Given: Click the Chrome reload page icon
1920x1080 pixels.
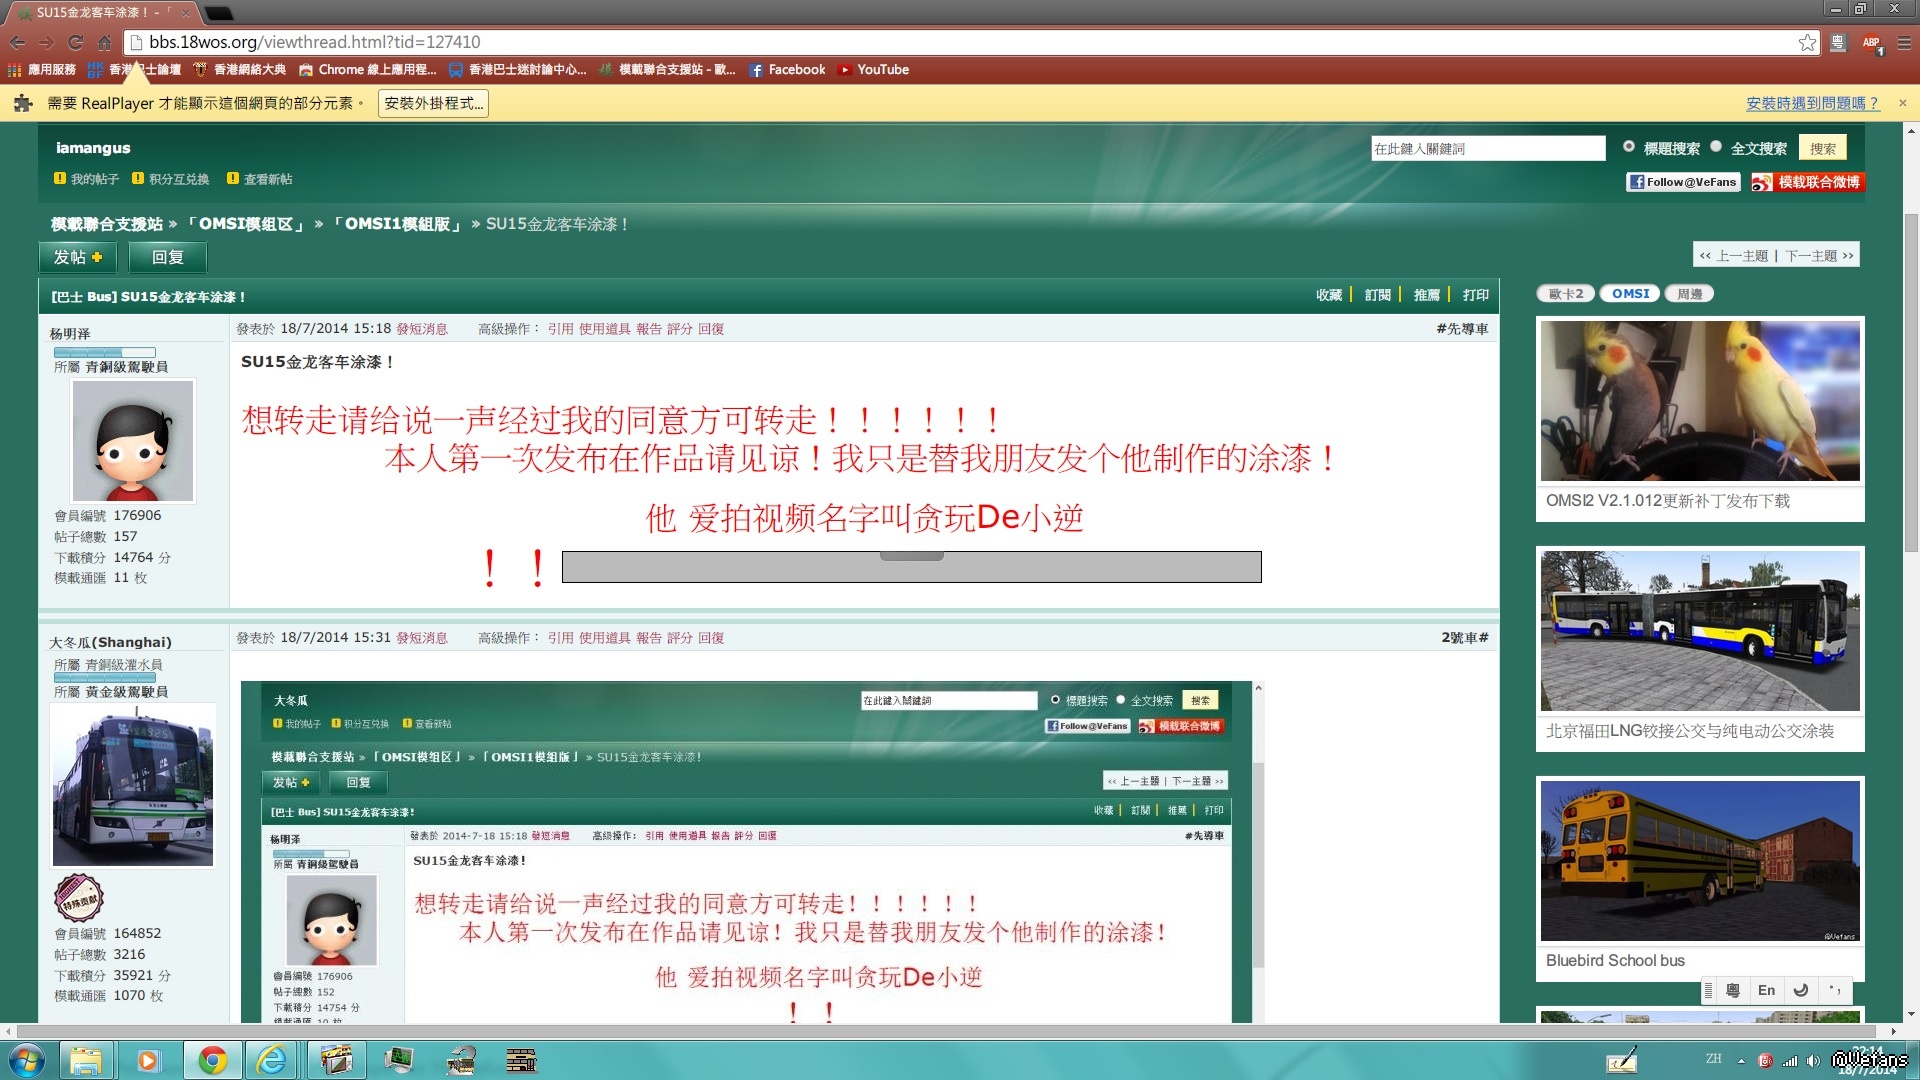Looking at the screenshot, I should click(76, 42).
